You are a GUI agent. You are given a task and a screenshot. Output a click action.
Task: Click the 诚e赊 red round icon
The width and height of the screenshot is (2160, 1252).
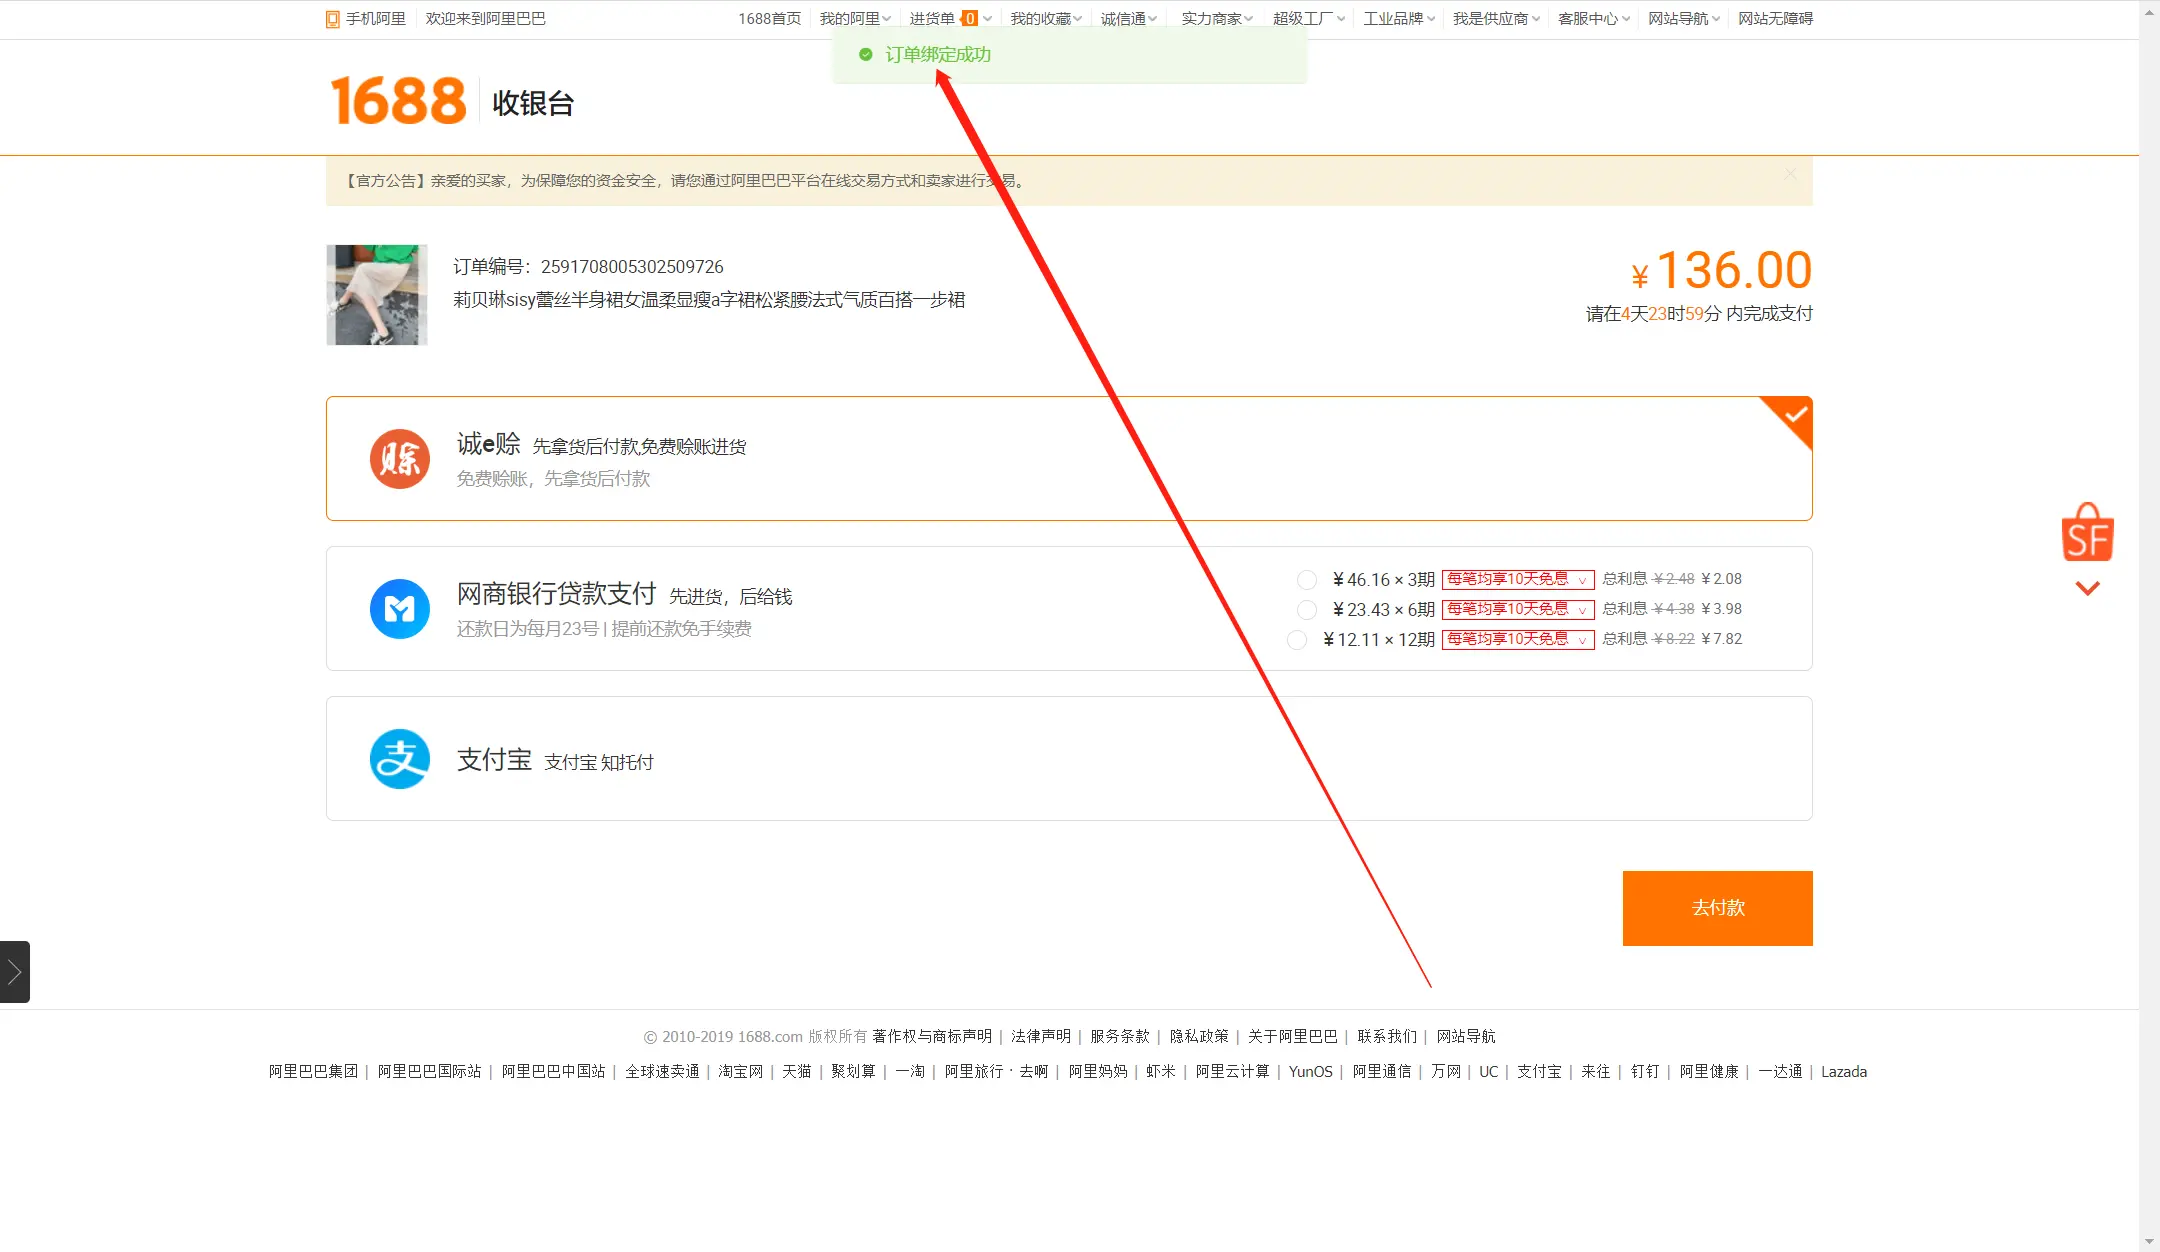(x=400, y=459)
